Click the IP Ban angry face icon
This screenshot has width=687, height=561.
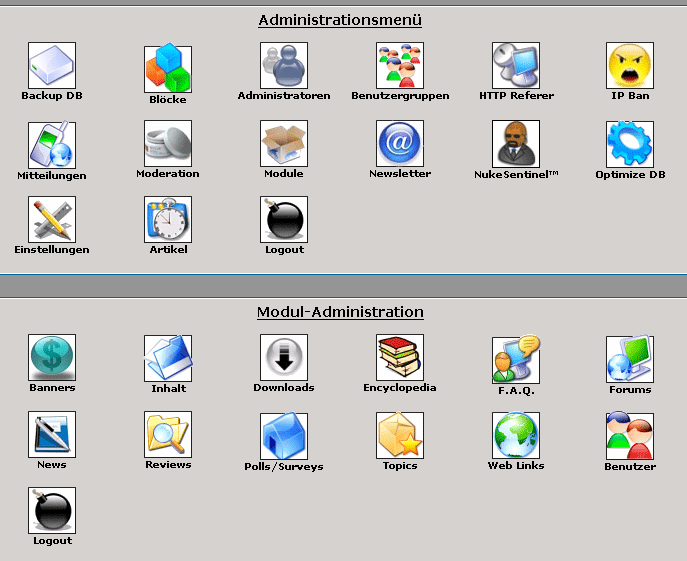click(x=630, y=65)
